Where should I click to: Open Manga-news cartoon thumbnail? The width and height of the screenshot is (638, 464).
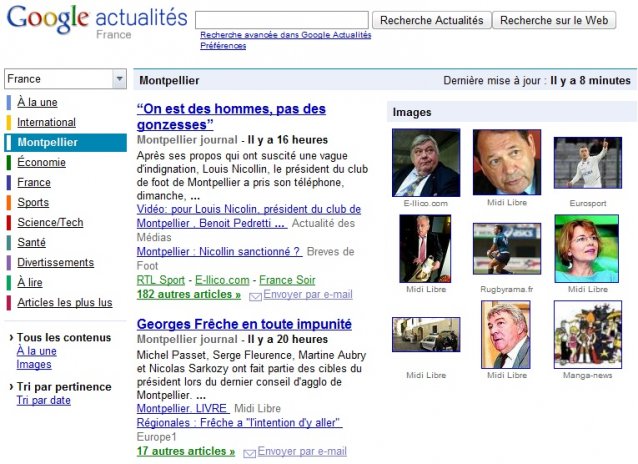pyautogui.click(x=588, y=335)
